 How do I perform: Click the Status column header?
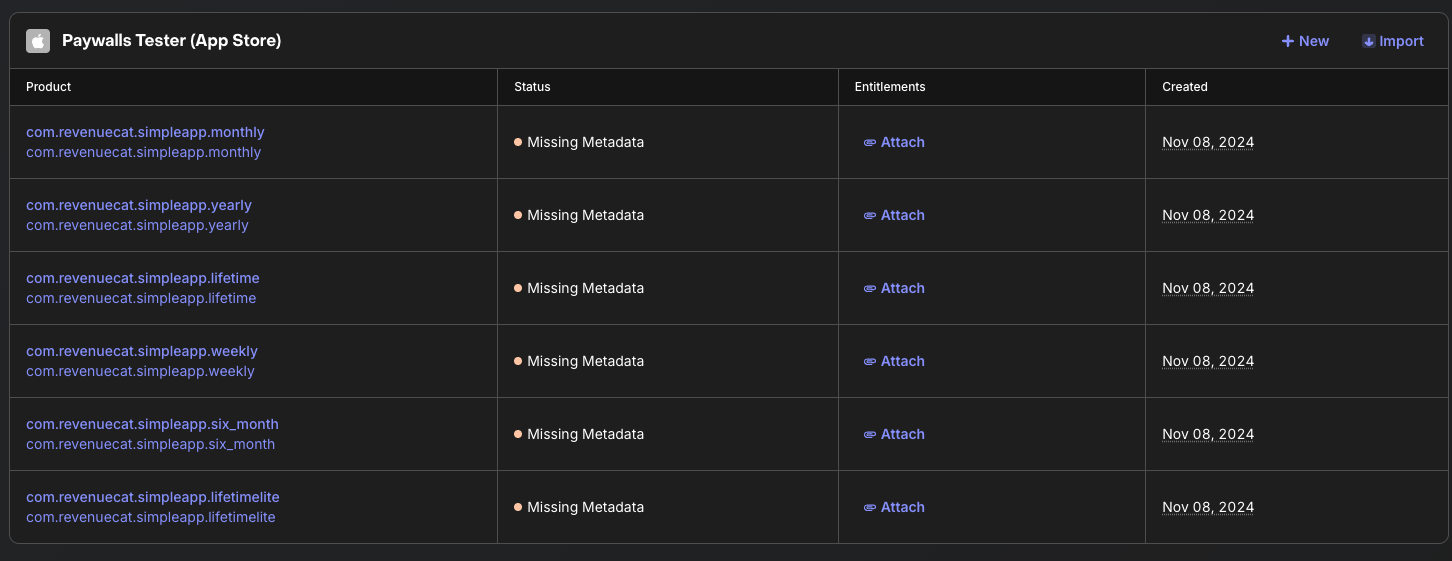click(532, 87)
